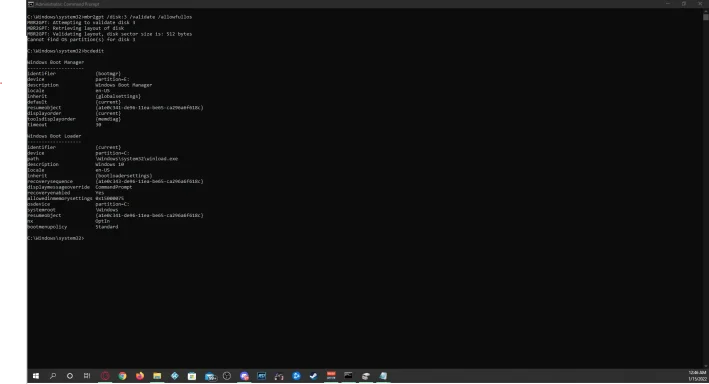709x384 pixels.
Task: Open Task View on the taskbar
Action: coord(87,376)
